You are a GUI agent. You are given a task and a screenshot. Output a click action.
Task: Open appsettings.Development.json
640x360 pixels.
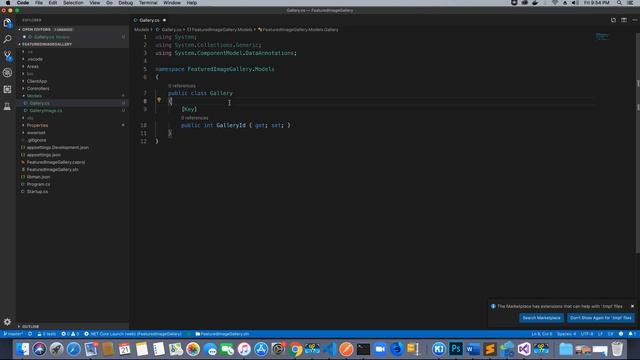(x=57, y=147)
